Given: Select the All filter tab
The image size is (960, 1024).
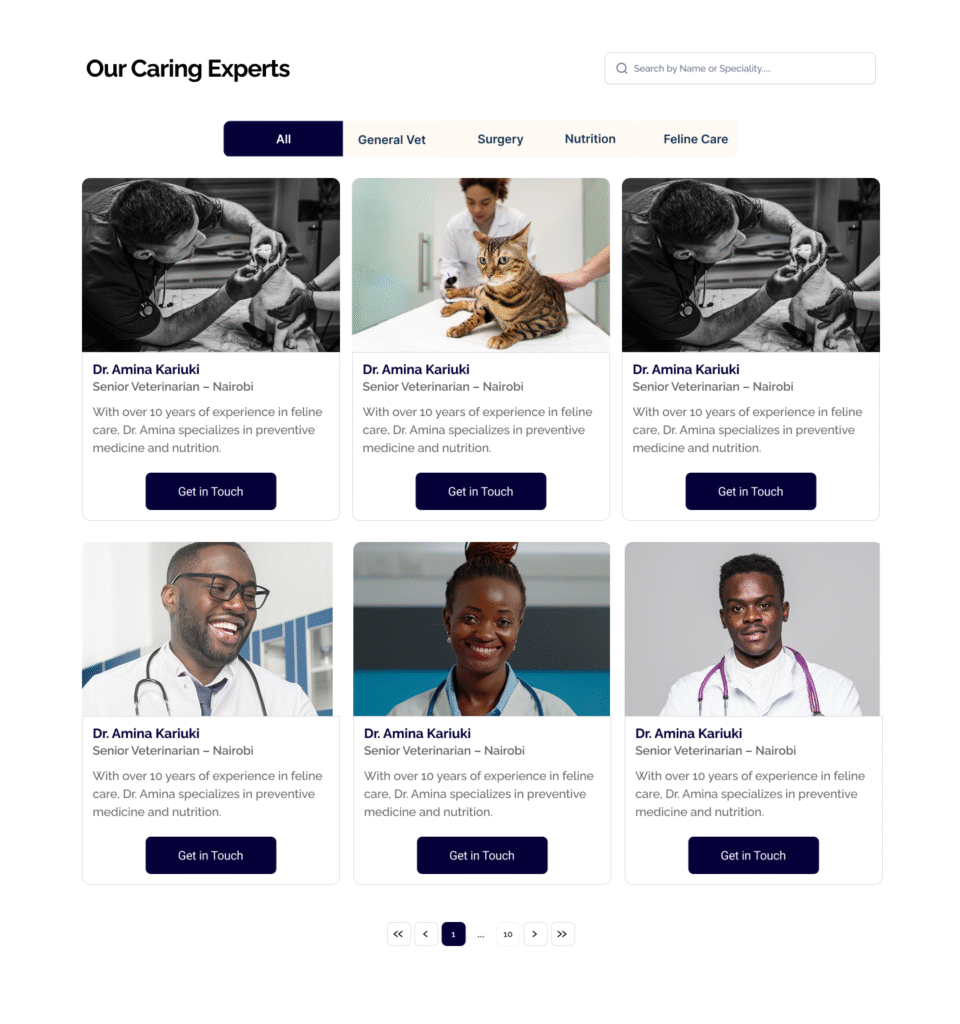Looking at the screenshot, I should (283, 138).
